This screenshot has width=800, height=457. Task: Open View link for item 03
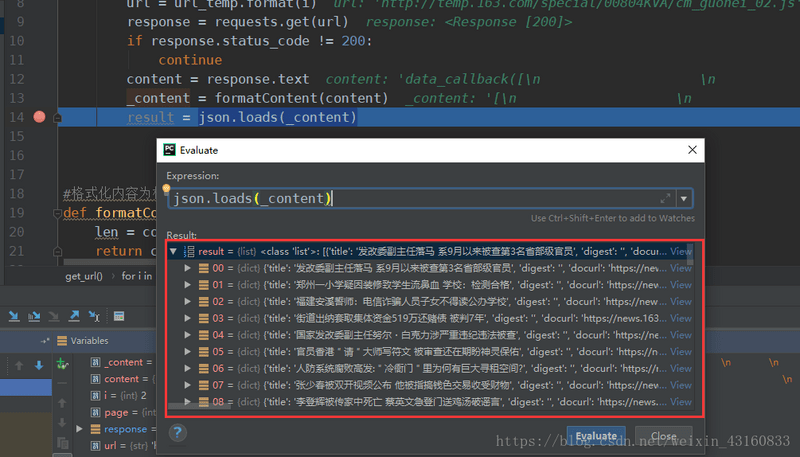click(681, 318)
